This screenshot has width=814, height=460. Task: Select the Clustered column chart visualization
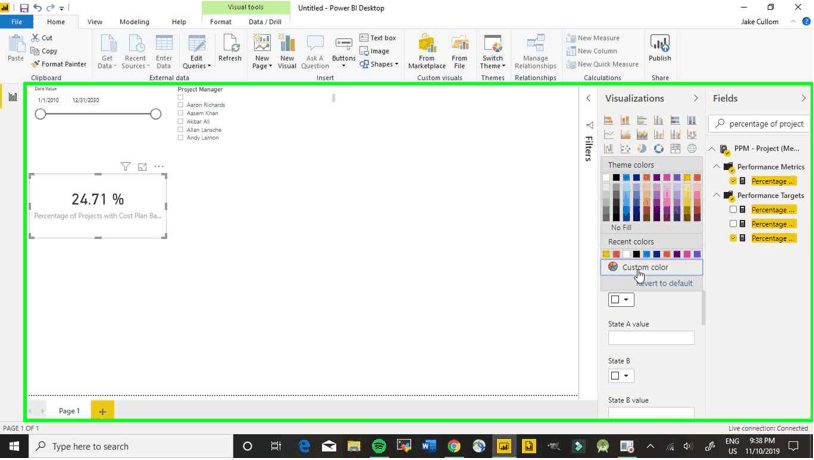658,120
